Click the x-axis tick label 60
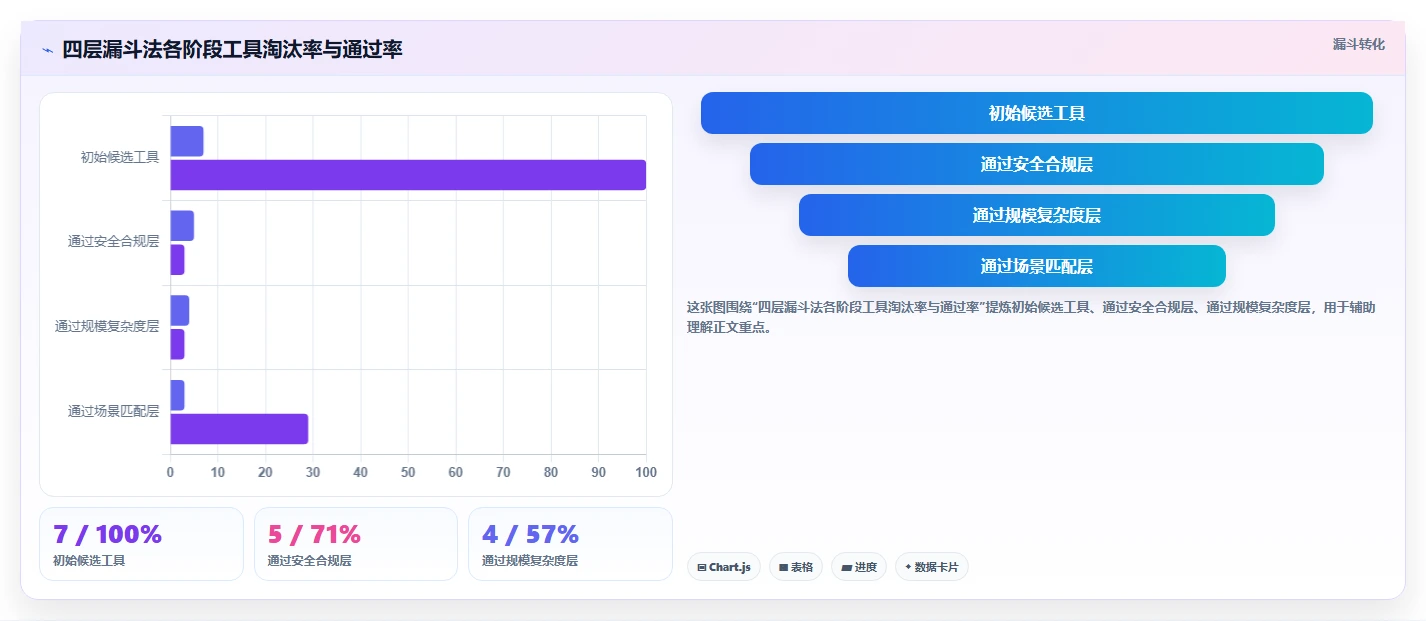The image size is (1426, 621). pyautogui.click(x=456, y=472)
